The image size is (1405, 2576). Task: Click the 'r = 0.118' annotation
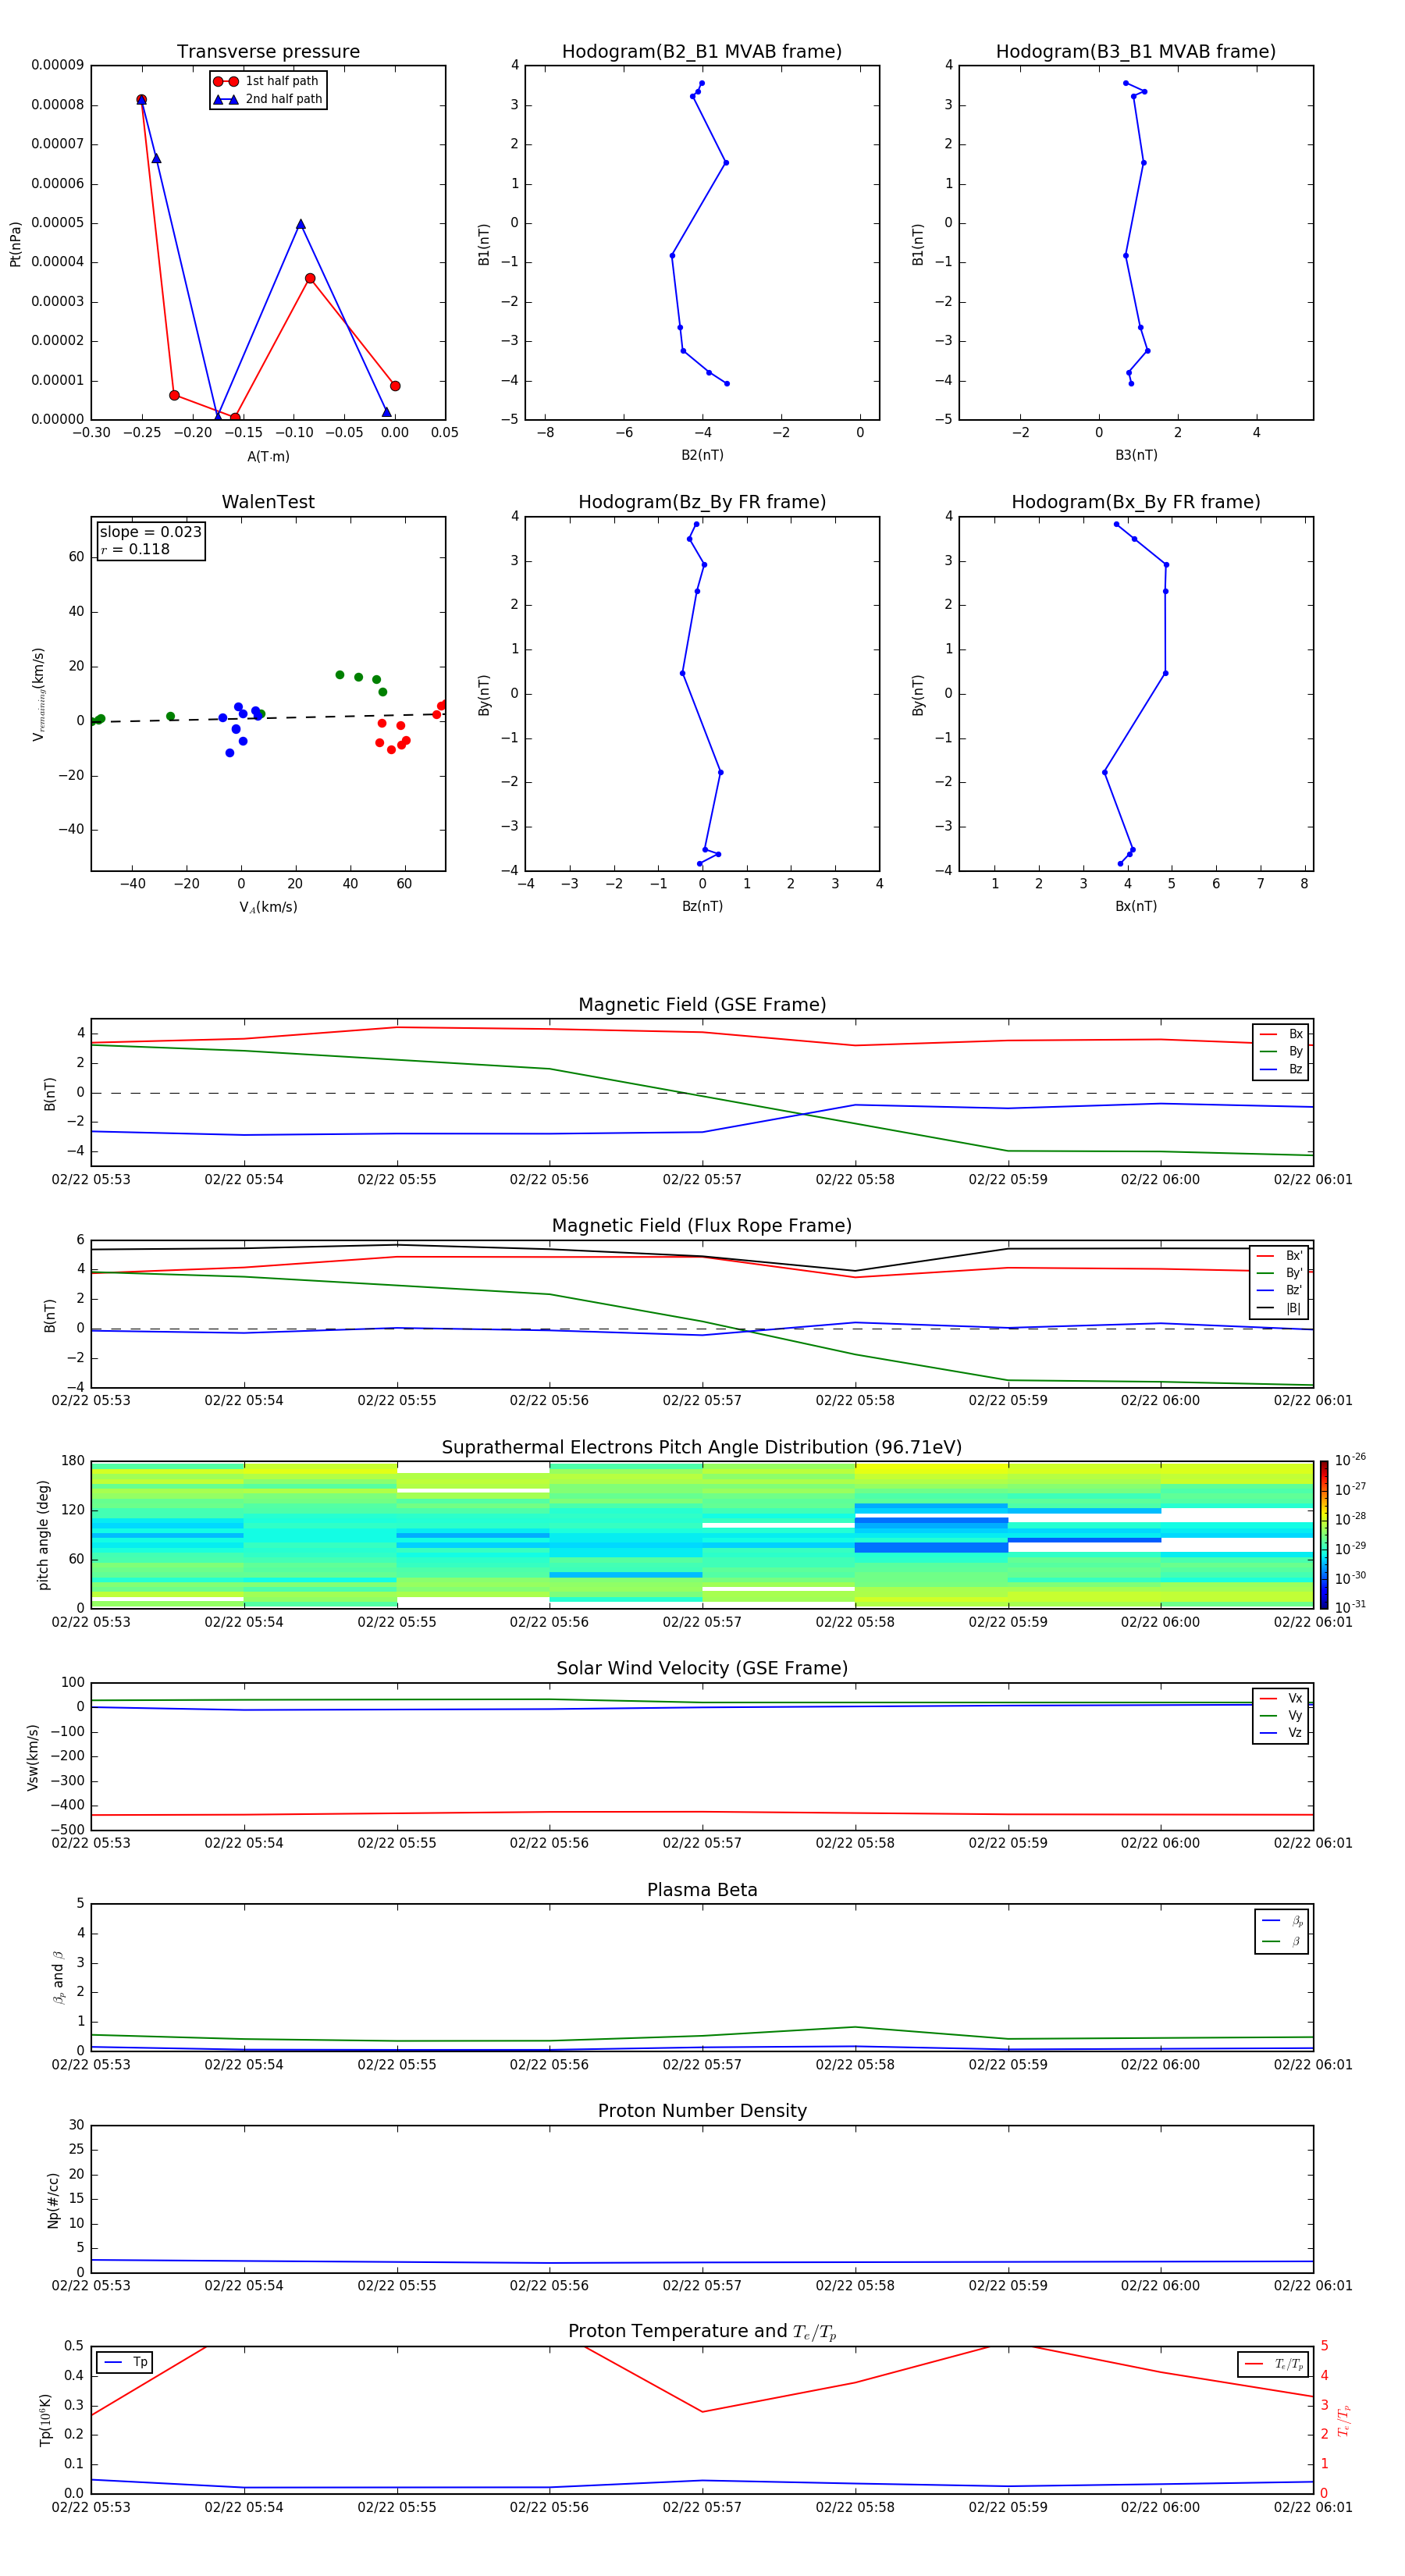click(135, 549)
